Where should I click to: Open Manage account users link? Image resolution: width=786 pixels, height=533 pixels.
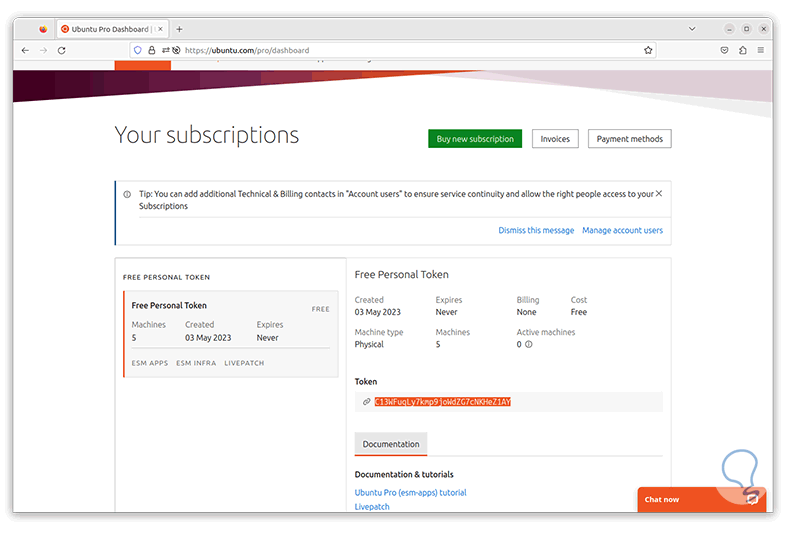[x=622, y=230]
